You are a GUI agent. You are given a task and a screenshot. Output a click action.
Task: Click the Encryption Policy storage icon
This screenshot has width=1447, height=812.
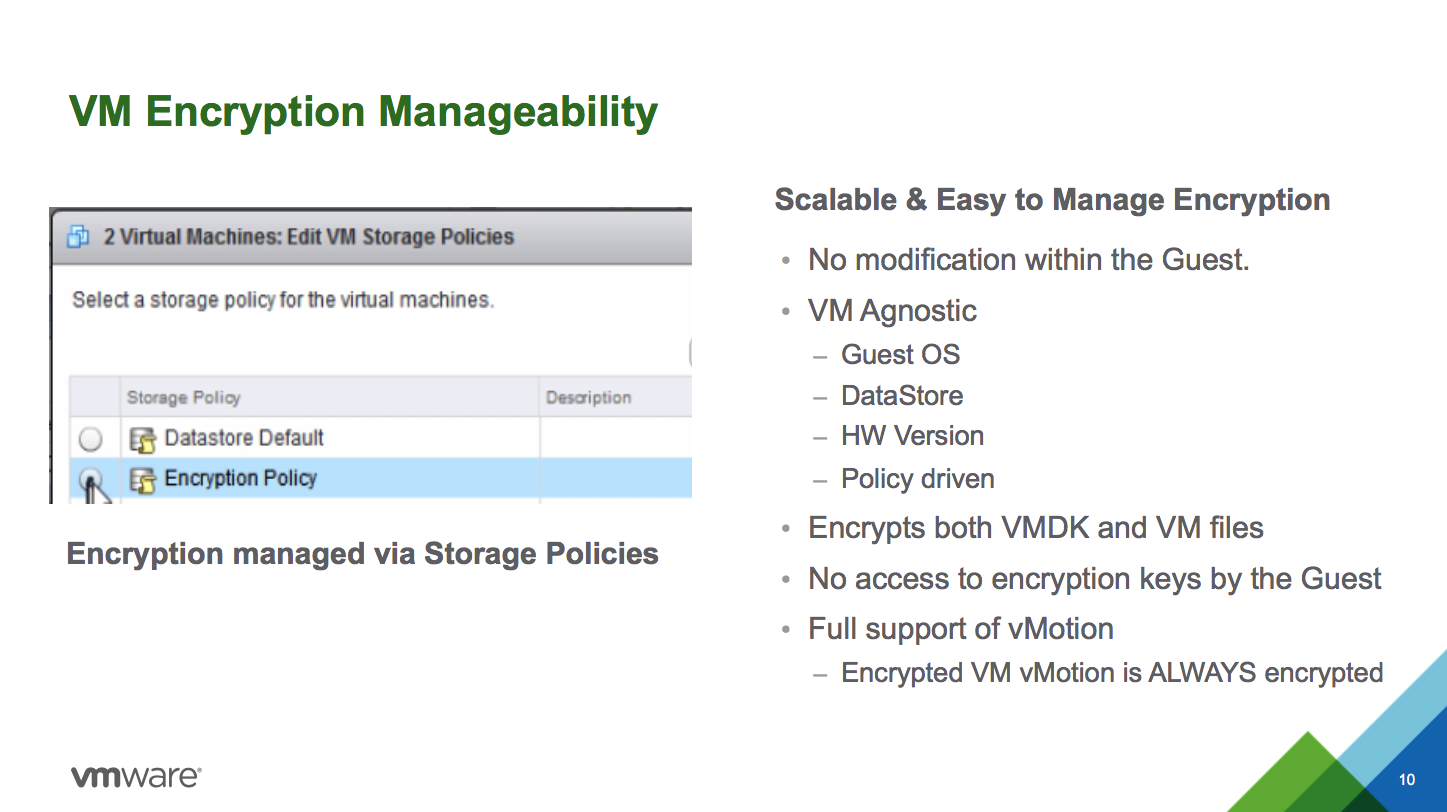pos(143,479)
